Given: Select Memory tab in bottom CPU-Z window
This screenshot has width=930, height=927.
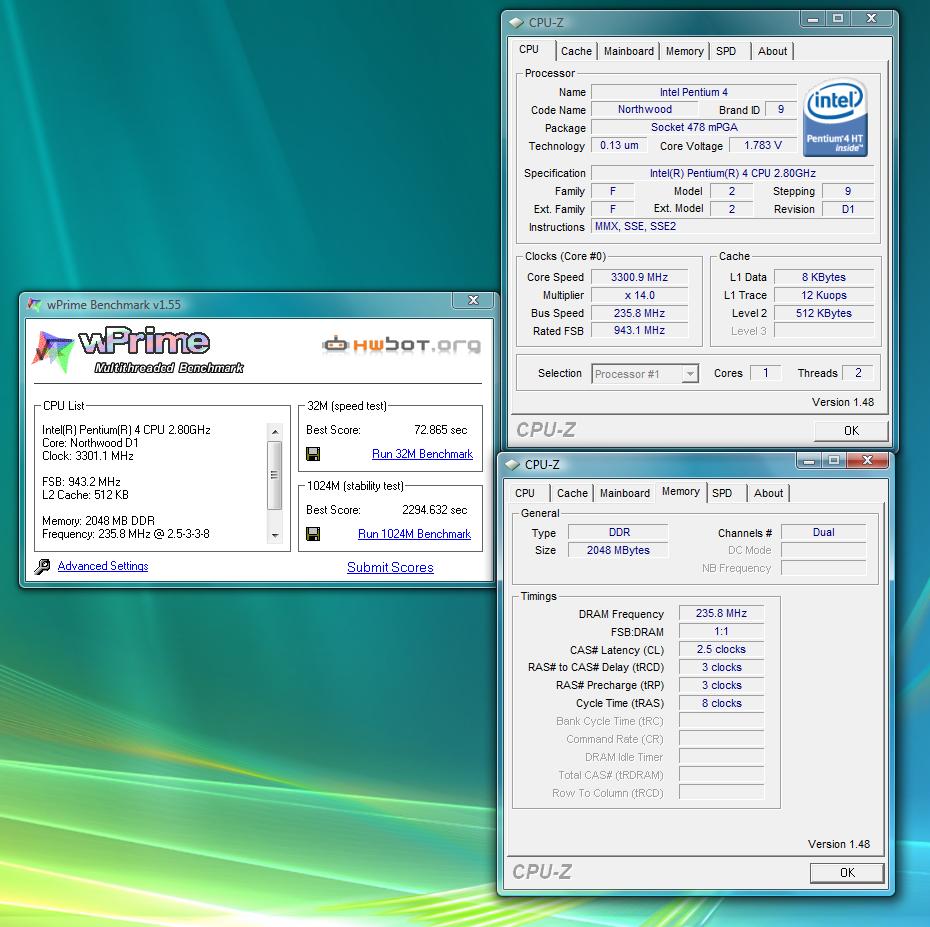Looking at the screenshot, I should point(680,491).
